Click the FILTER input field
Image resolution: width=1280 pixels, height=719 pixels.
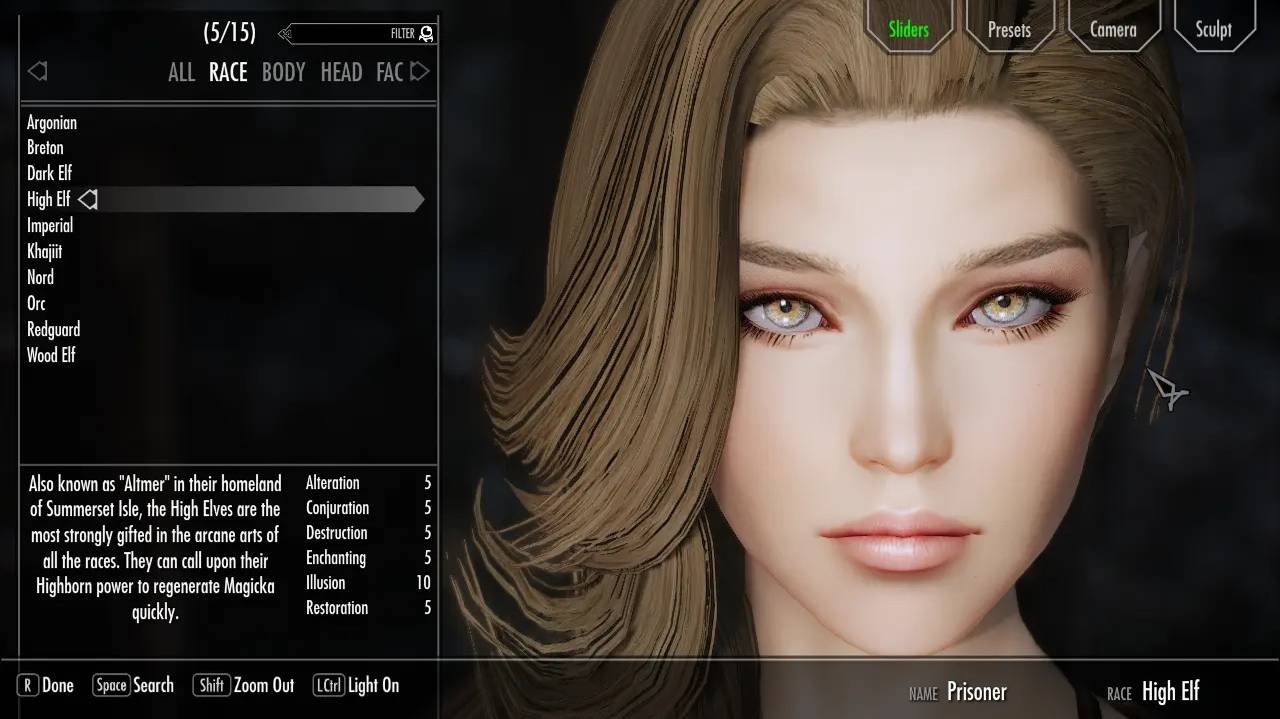point(358,34)
